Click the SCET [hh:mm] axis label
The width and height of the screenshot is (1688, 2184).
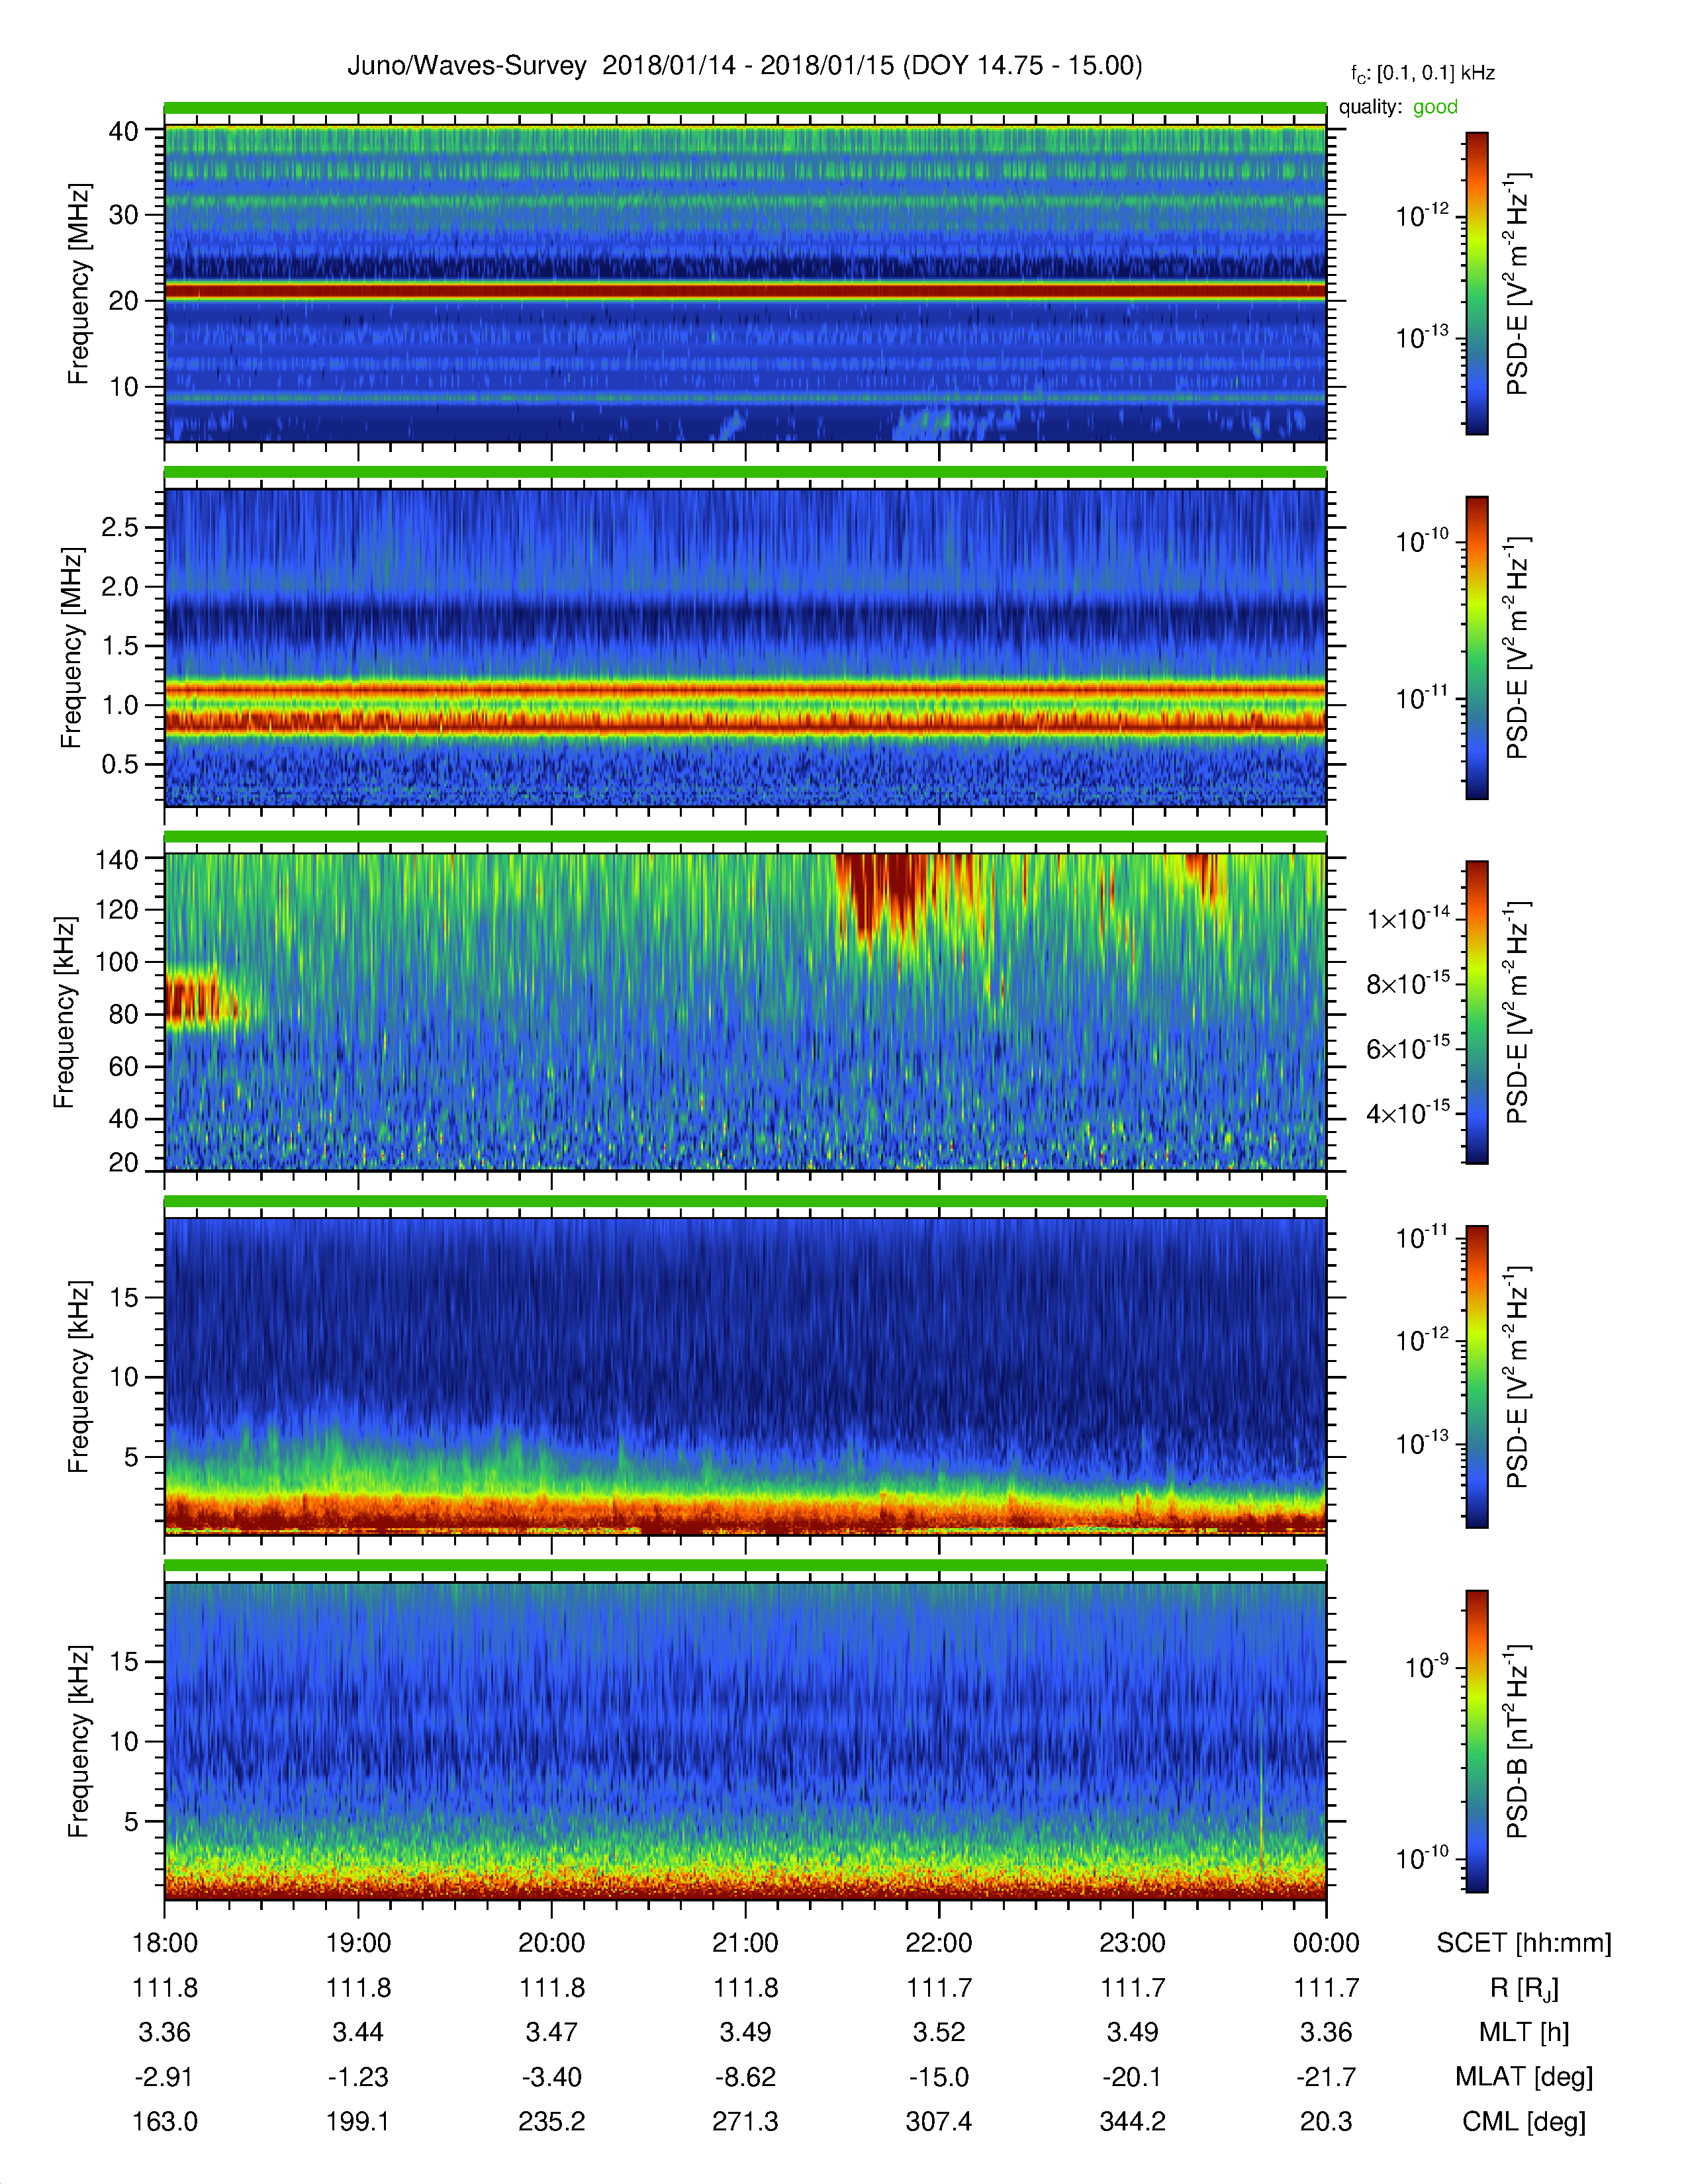pos(1524,1943)
